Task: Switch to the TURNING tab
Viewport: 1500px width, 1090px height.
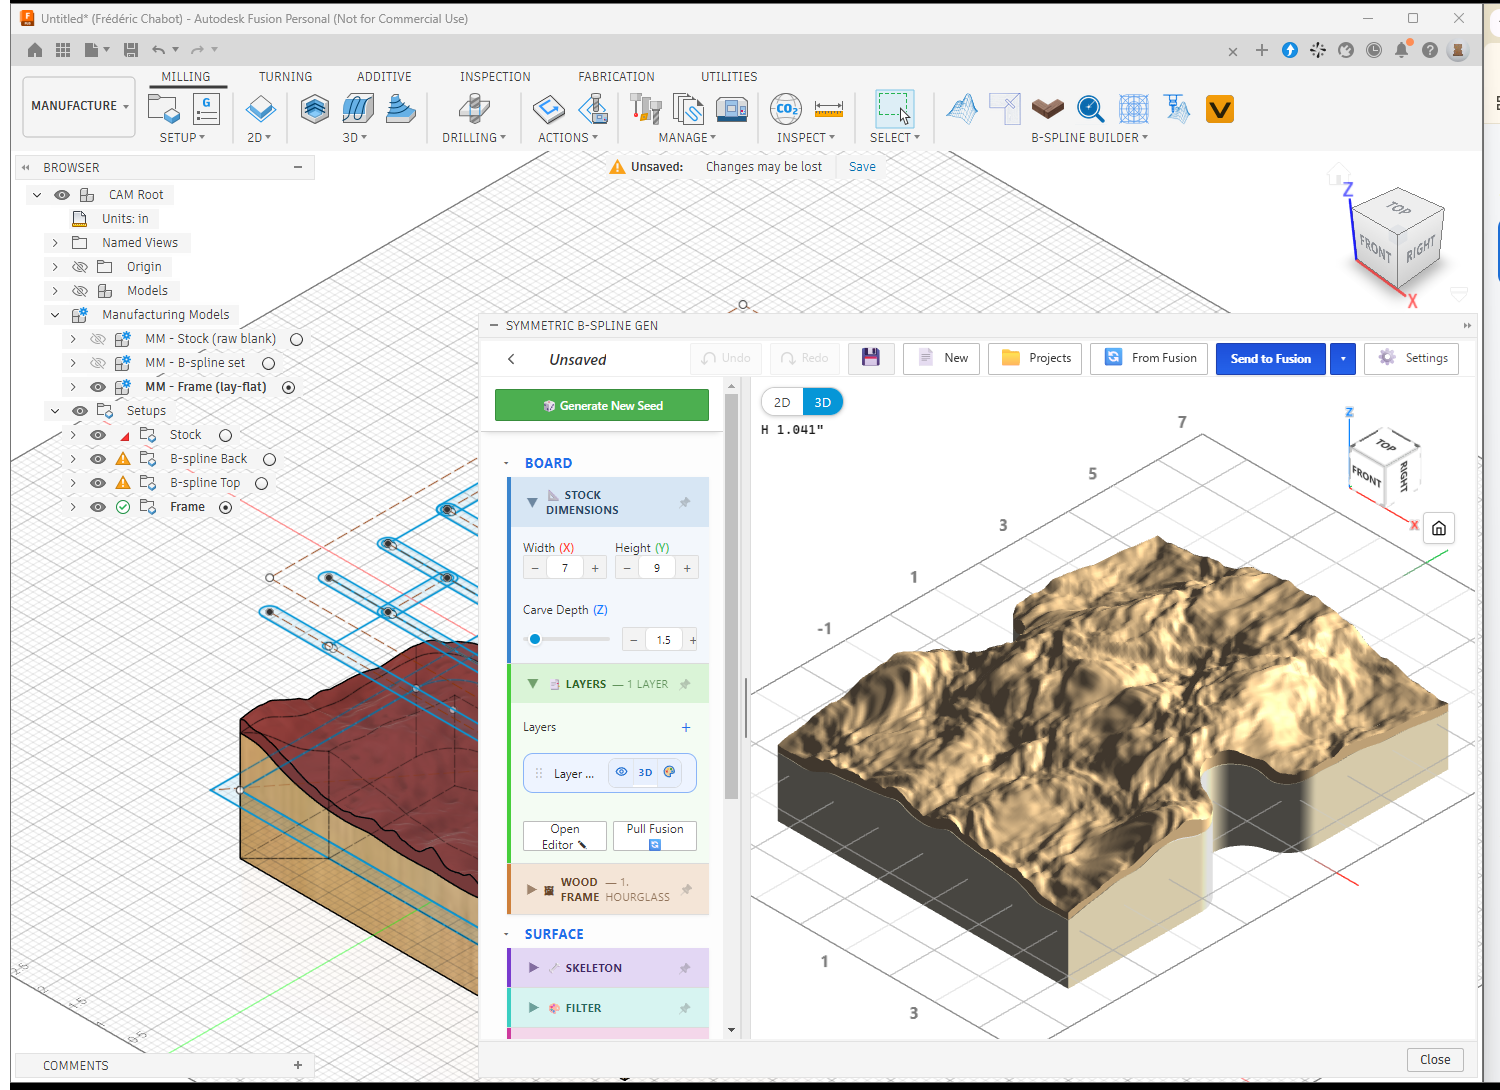Action: click(x=285, y=77)
